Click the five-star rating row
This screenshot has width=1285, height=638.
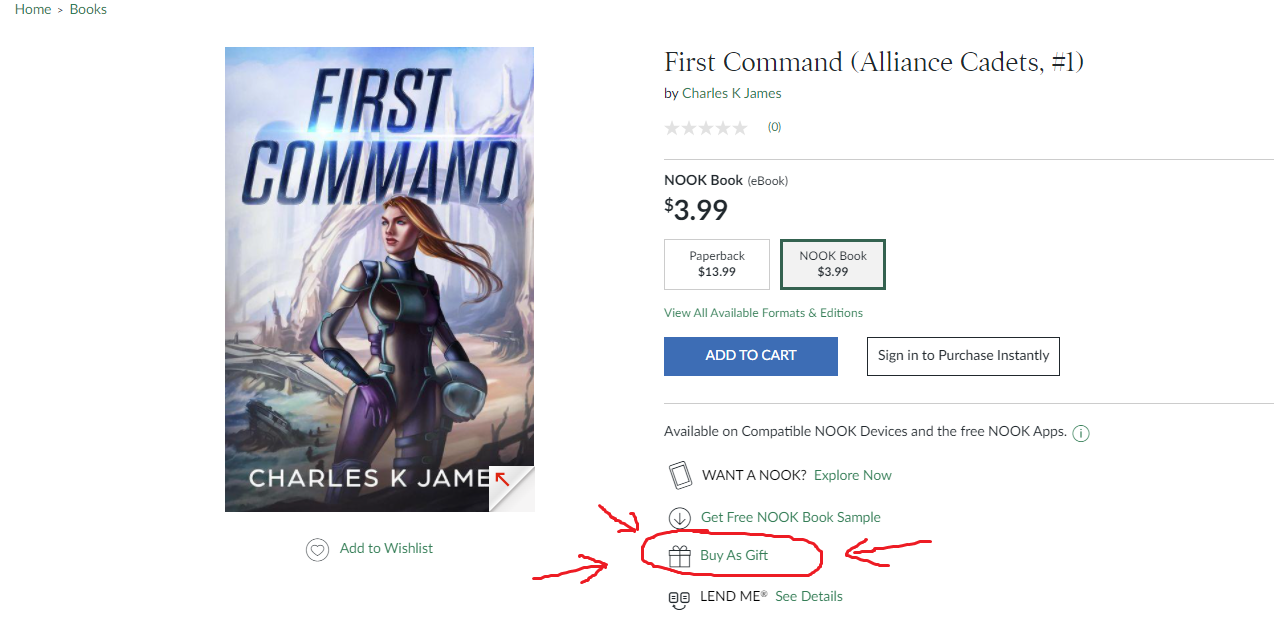point(706,128)
